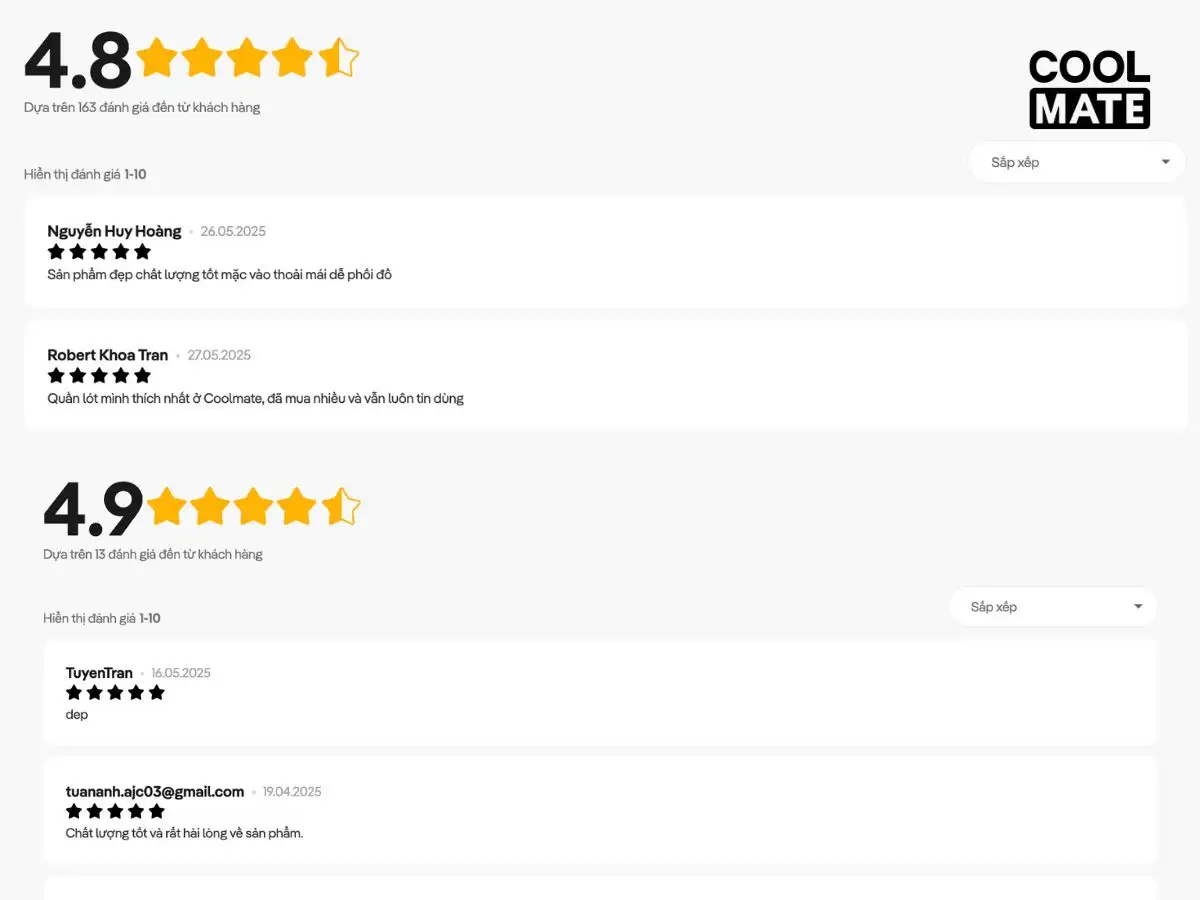Click the Coolmate logo

pos(1090,89)
